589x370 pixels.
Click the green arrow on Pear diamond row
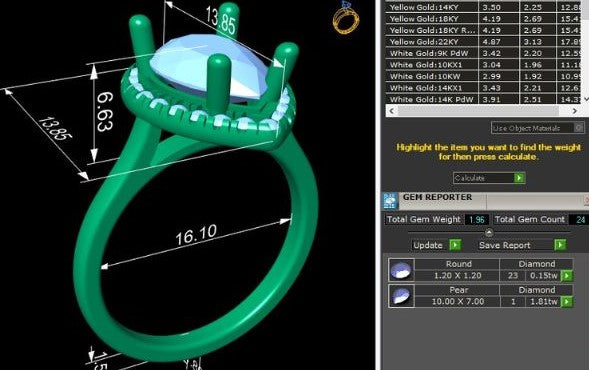click(x=566, y=301)
